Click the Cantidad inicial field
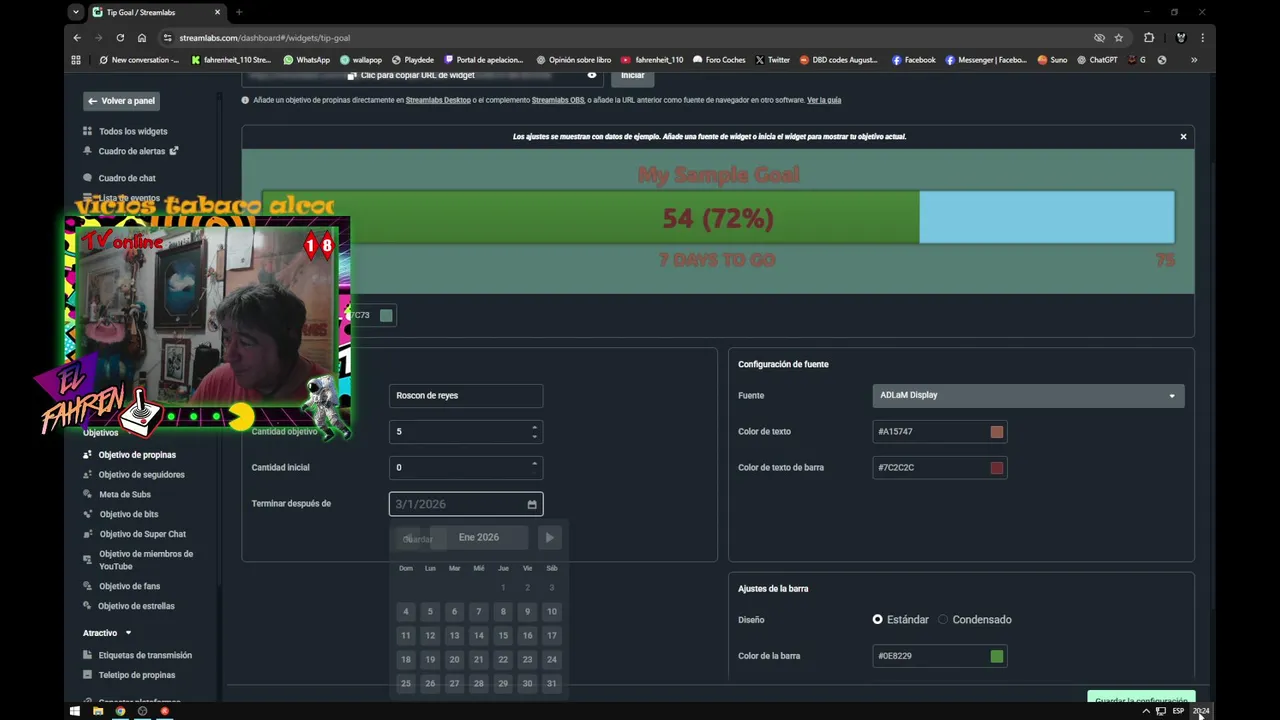The image size is (1280, 720). click(x=466, y=468)
